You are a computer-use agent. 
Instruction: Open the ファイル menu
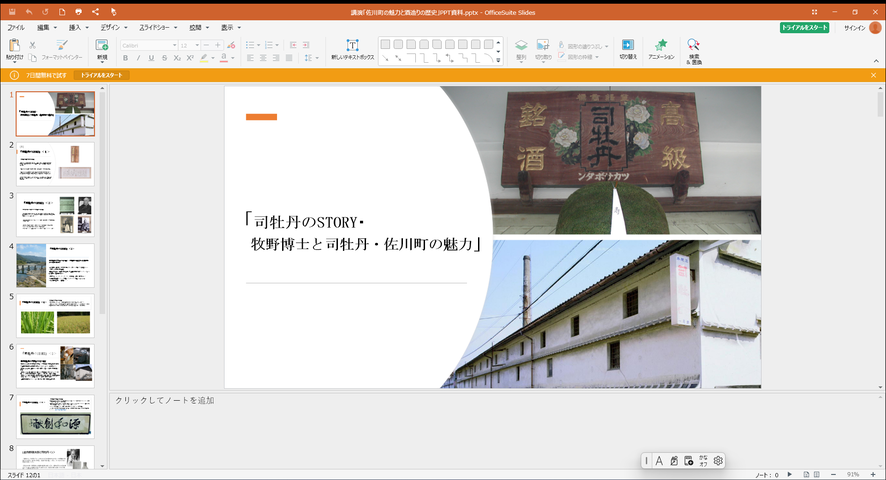click(16, 27)
